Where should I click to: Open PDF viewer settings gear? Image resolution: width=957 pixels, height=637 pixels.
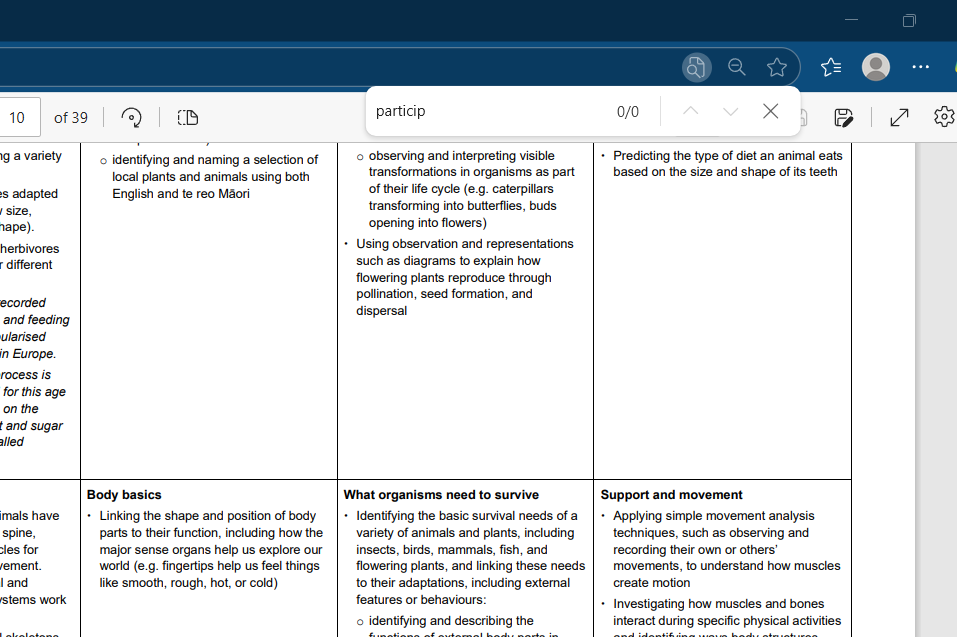coord(943,117)
